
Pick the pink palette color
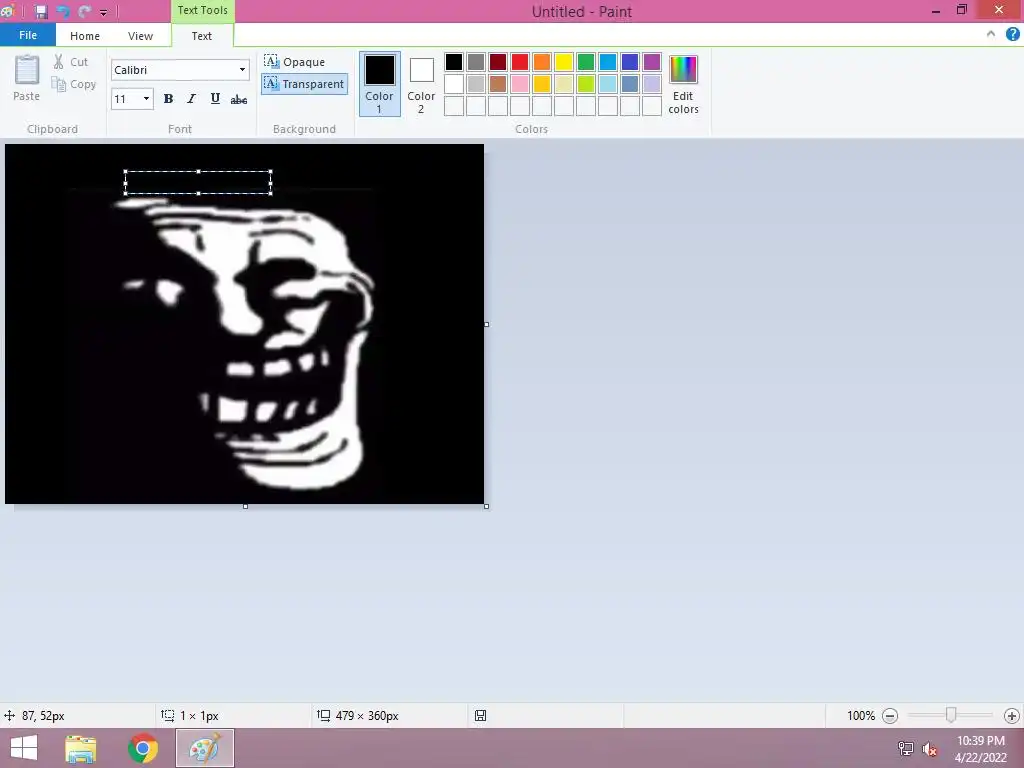coord(520,84)
